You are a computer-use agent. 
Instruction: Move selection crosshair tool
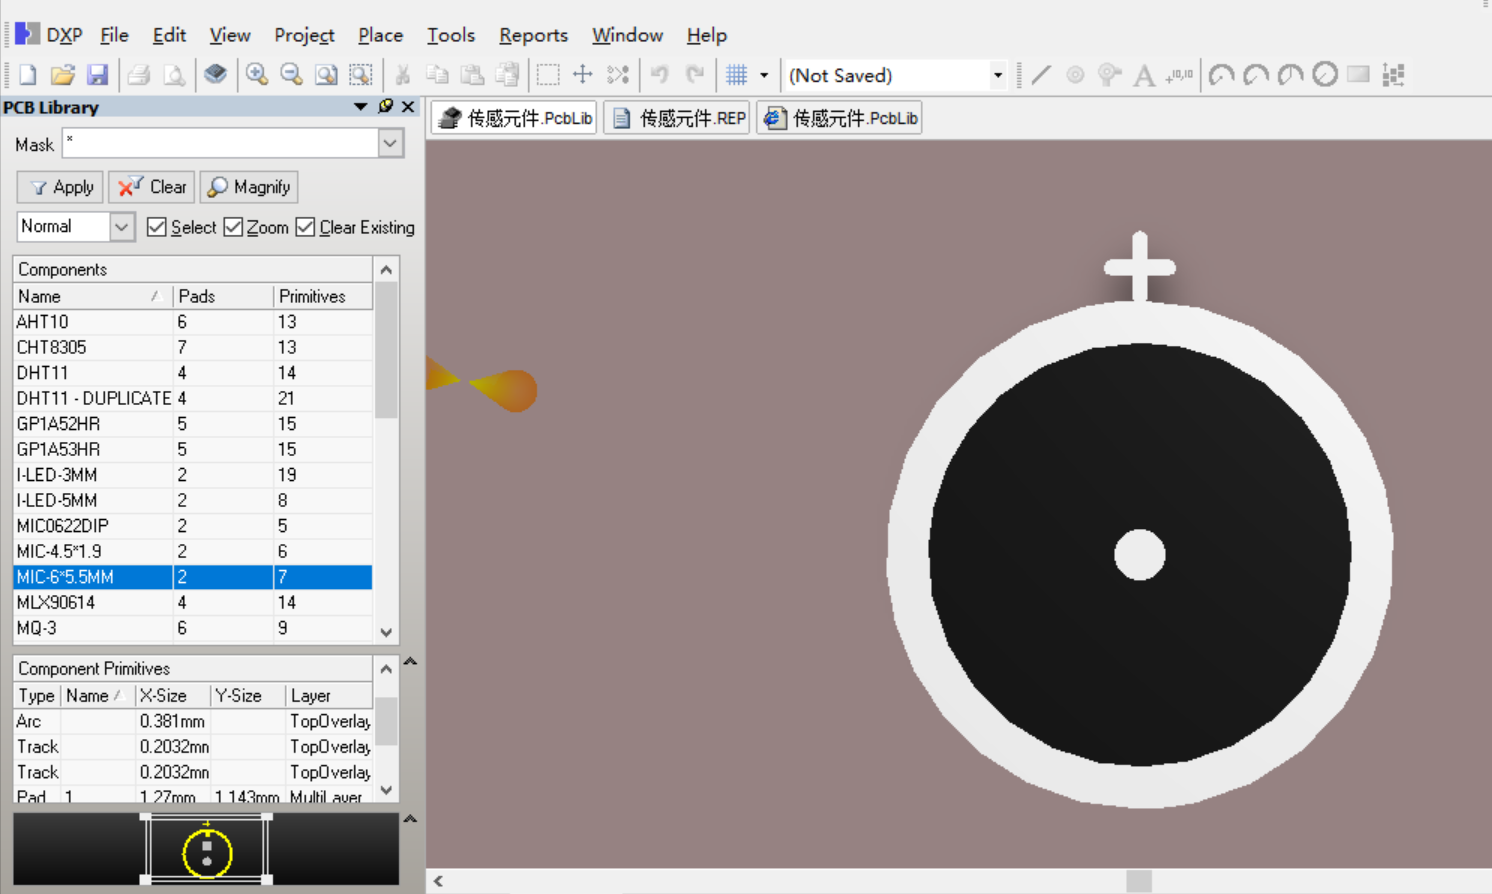tap(582, 75)
